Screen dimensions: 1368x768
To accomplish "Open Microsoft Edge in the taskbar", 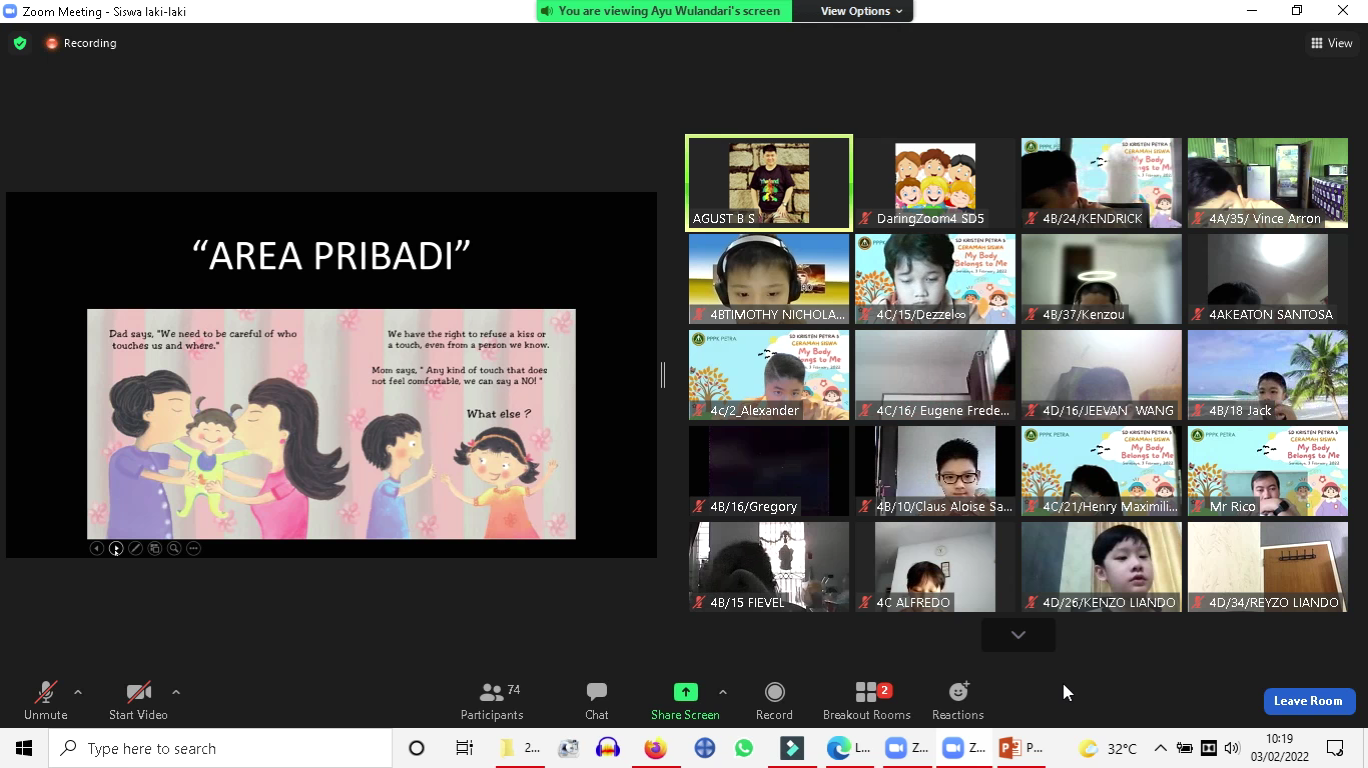I will [x=848, y=748].
